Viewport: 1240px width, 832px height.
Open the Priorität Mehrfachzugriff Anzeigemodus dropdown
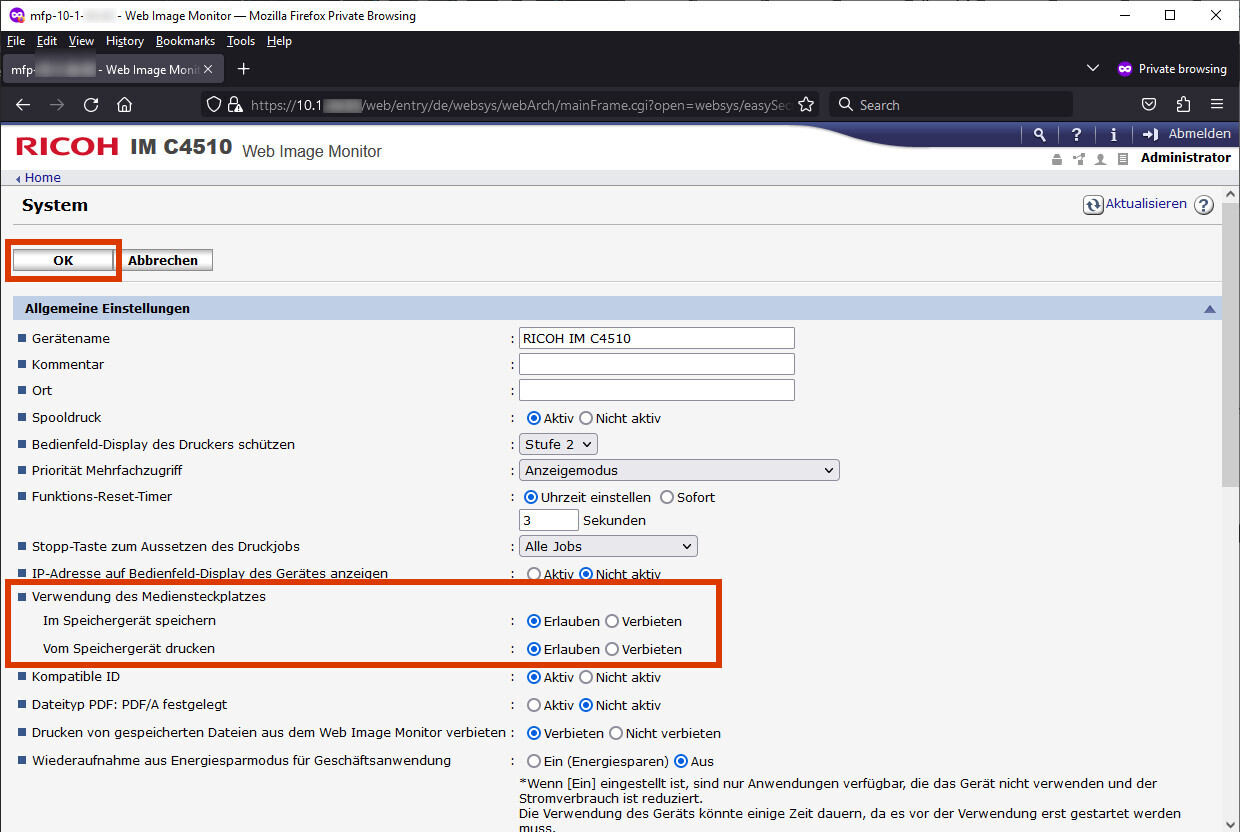pyautogui.click(x=679, y=470)
